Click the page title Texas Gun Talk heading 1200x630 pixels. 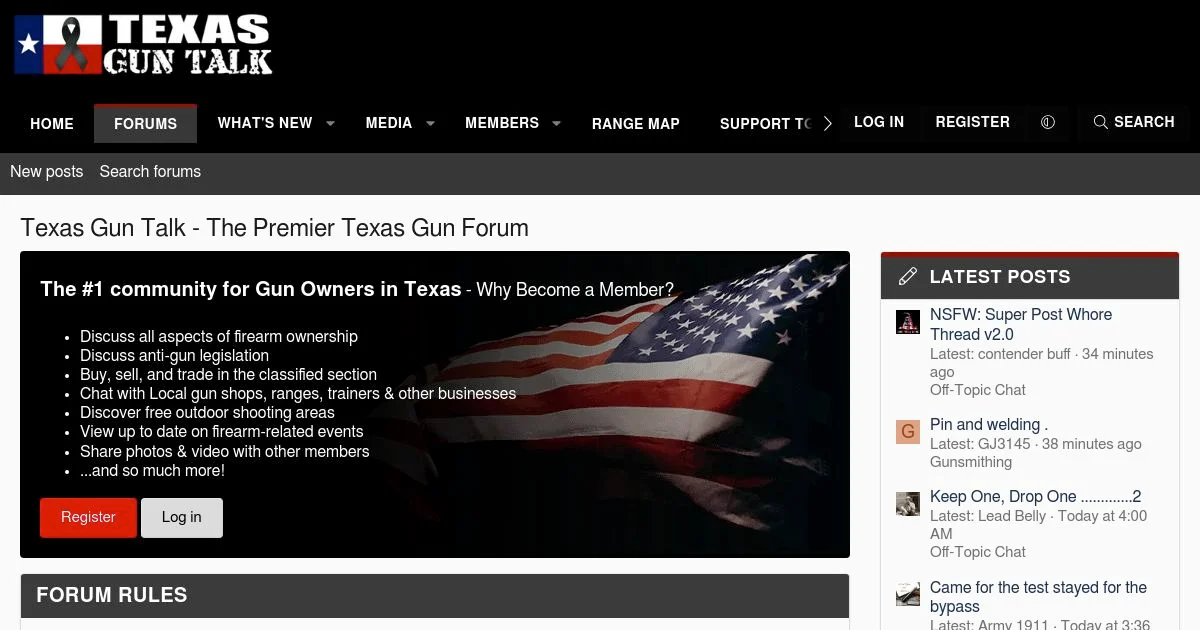click(x=275, y=228)
